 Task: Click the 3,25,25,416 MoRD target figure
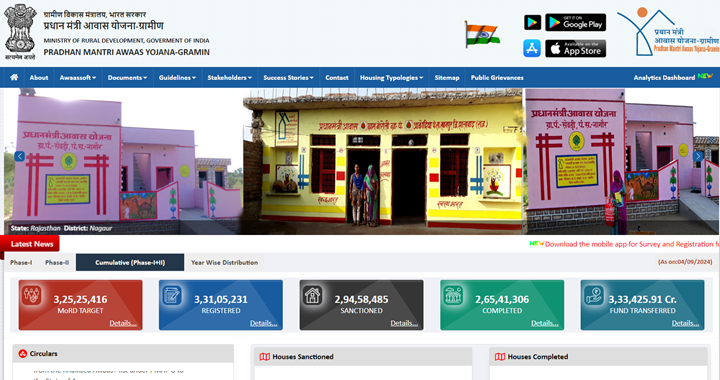coord(80,299)
